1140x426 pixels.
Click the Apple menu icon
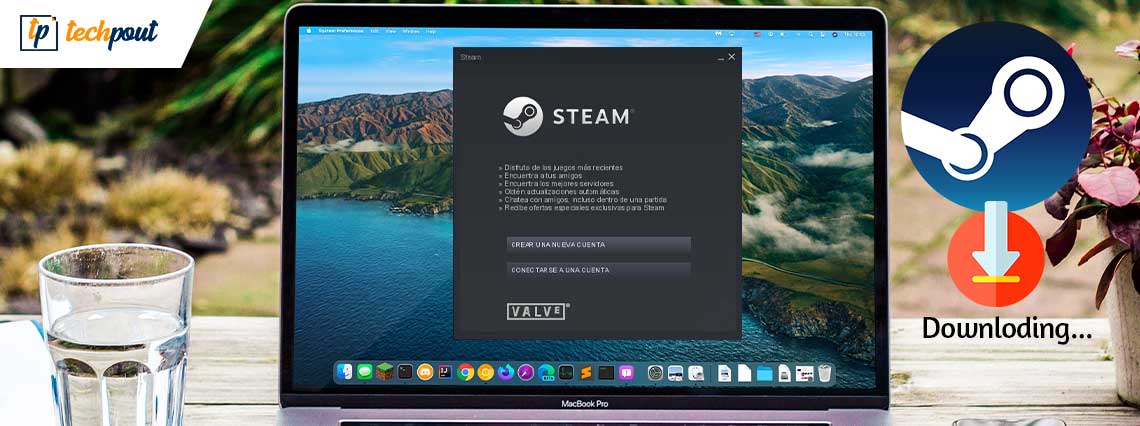pyautogui.click(x=309, y=32)
